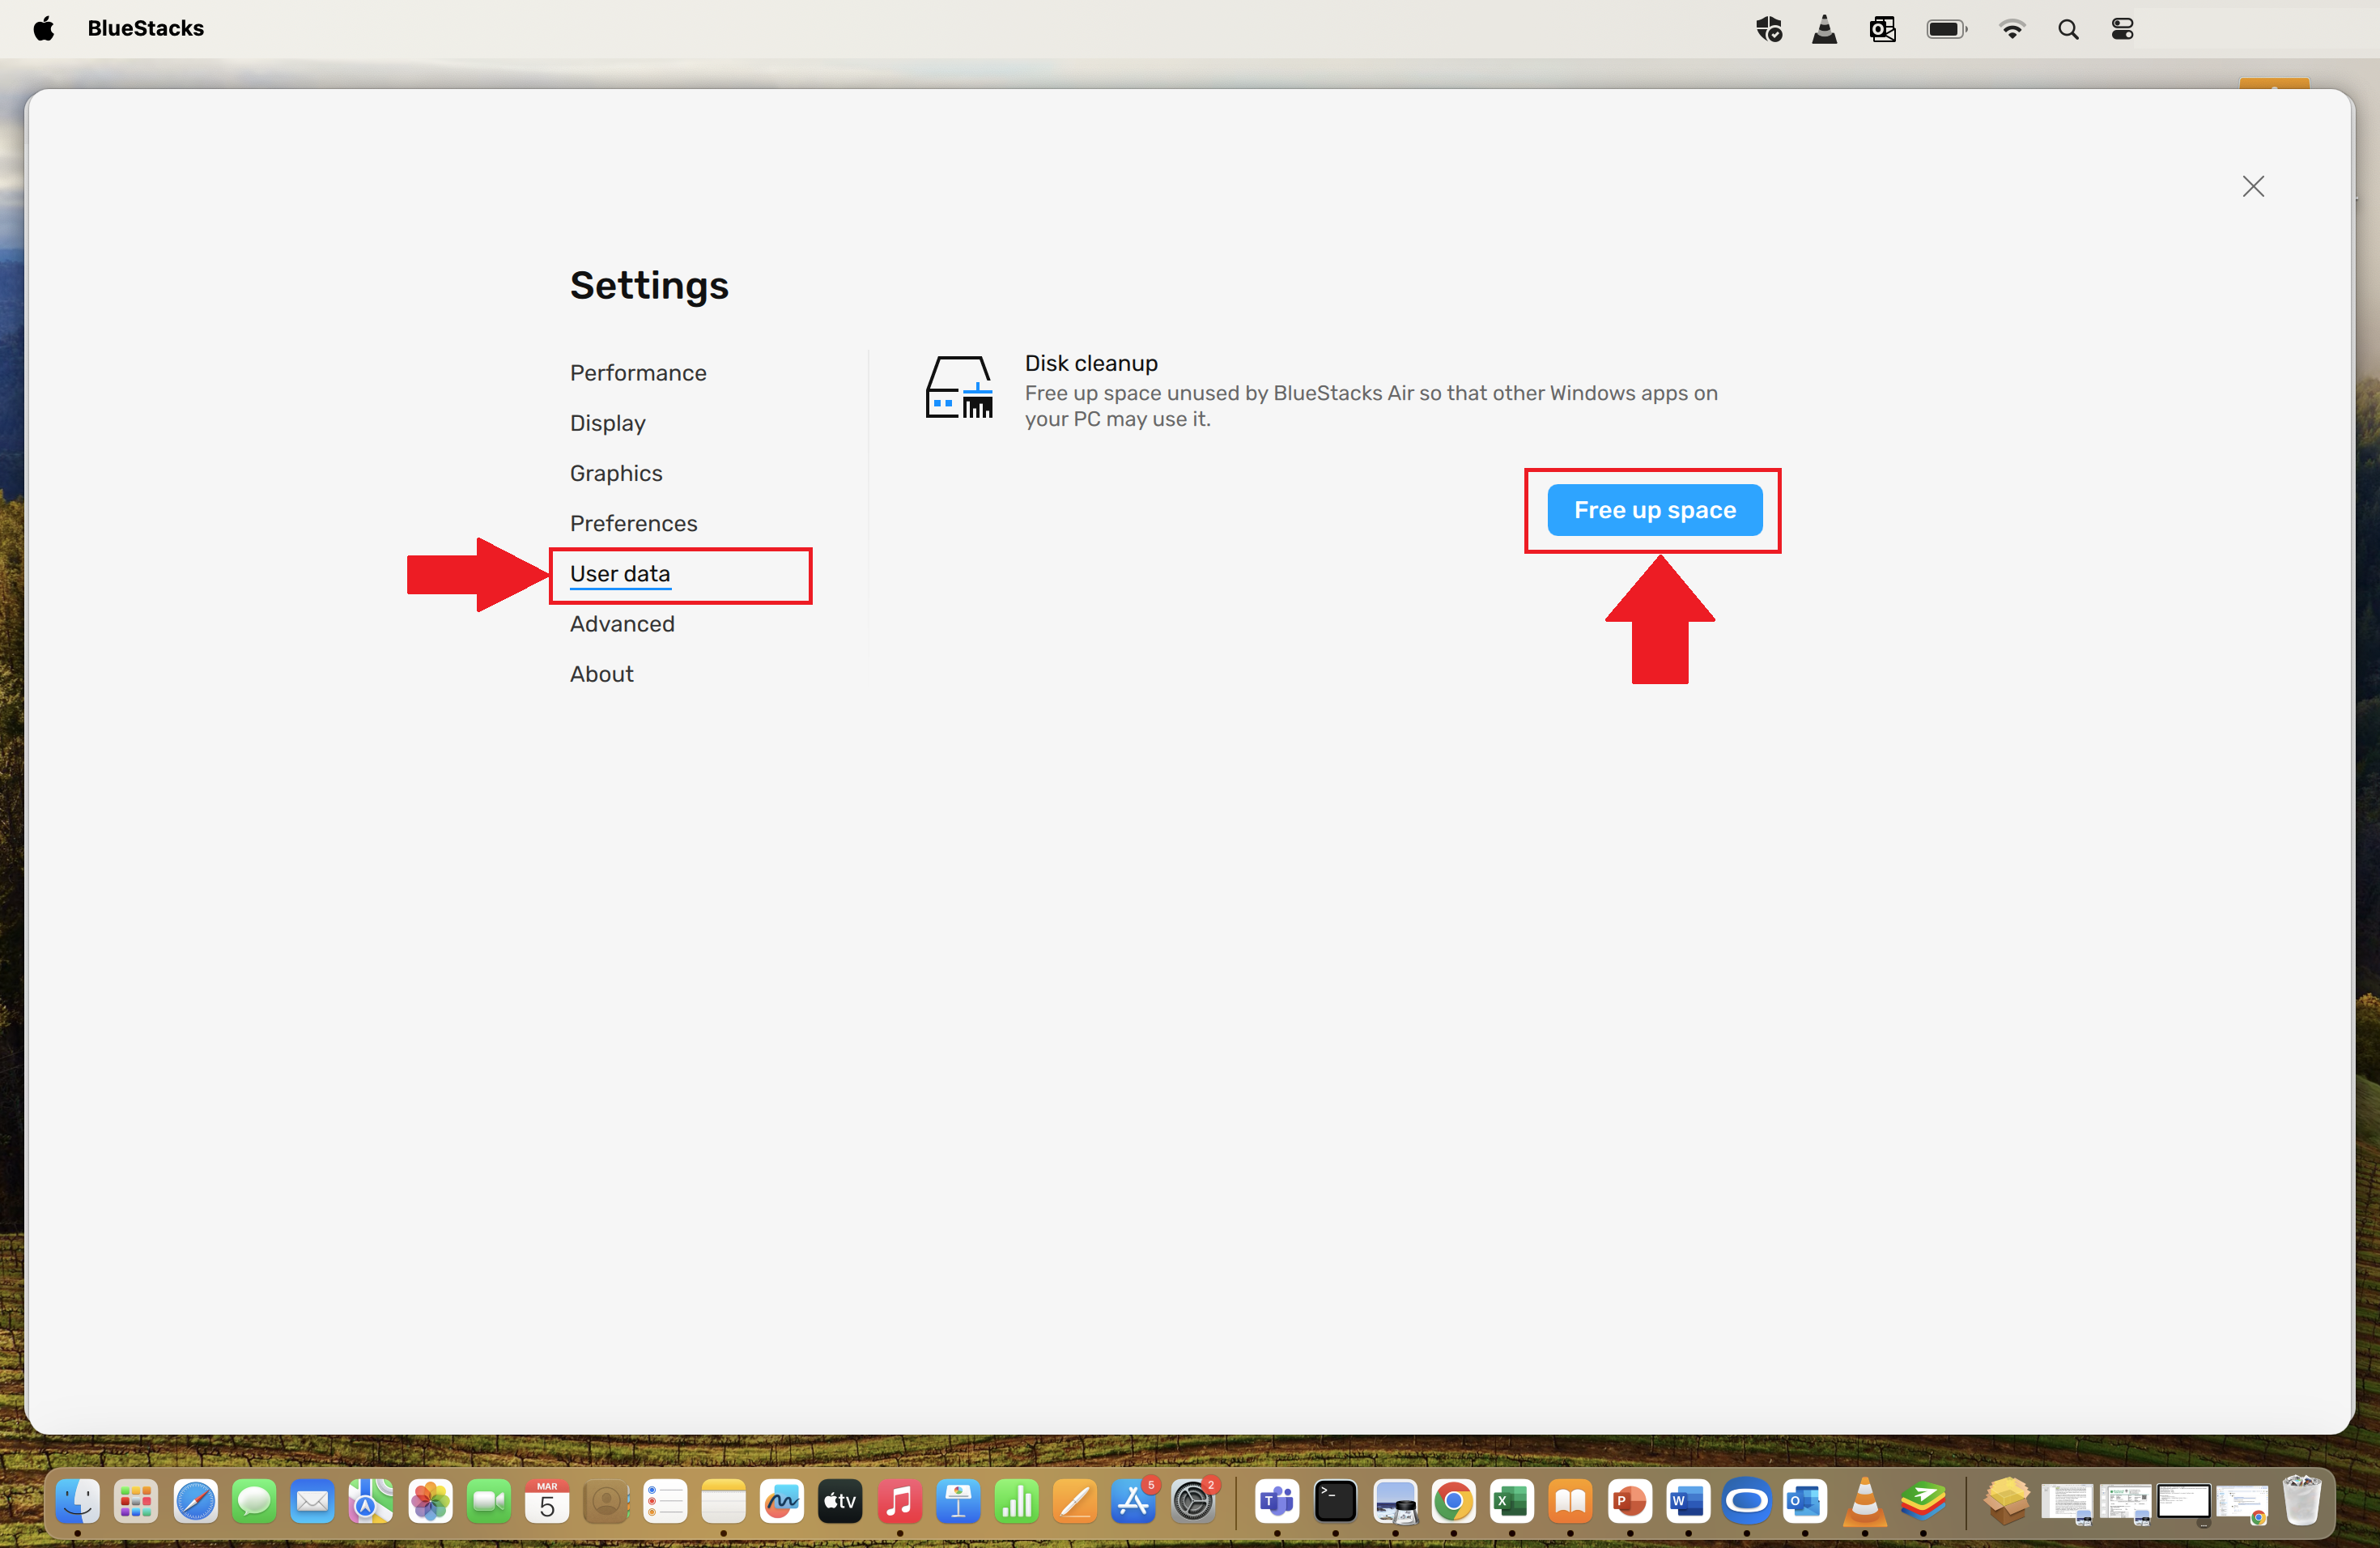Open Launchpad from the Dock
The height and width of the screenshot is (1548, 2380).
coord(136,1501)
